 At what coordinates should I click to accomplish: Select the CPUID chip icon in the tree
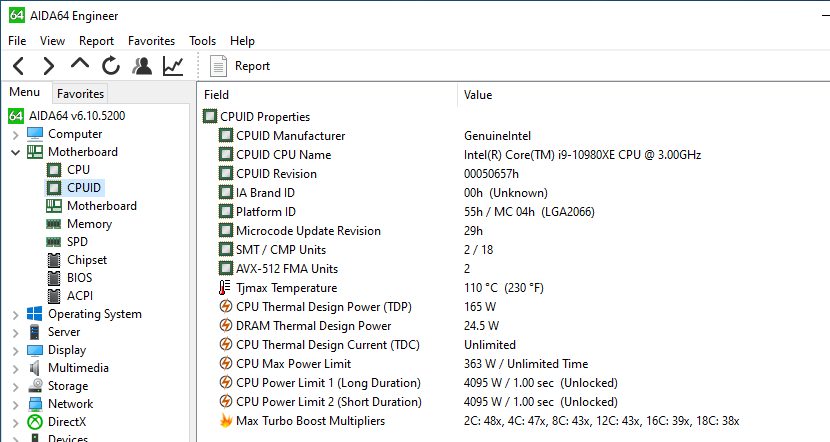(x=54, y=188)
